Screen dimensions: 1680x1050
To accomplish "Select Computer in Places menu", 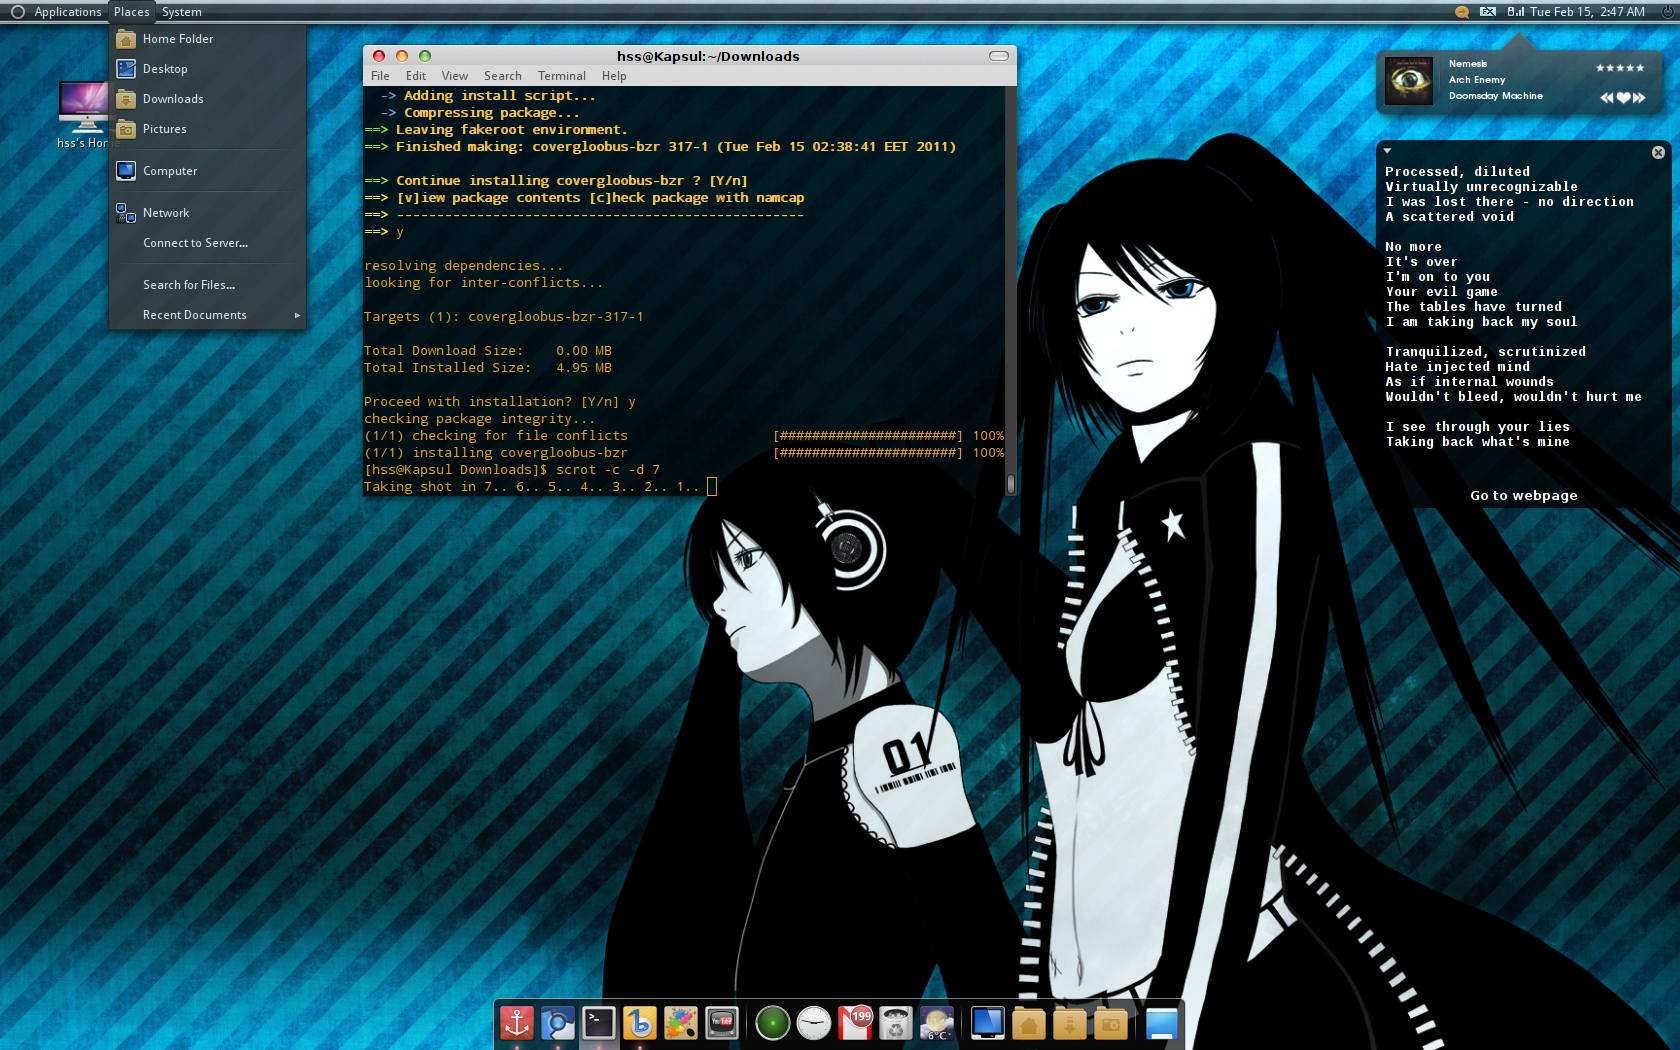I will click(x=207, y=171).
